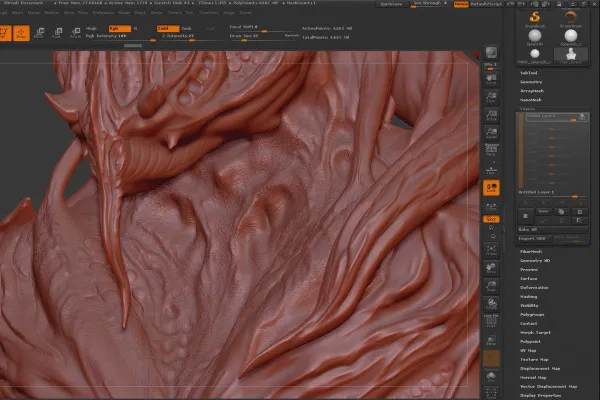Toggle the Mrgb channel button
Viewport: 600px width, 400px height.
pos(92,28)
